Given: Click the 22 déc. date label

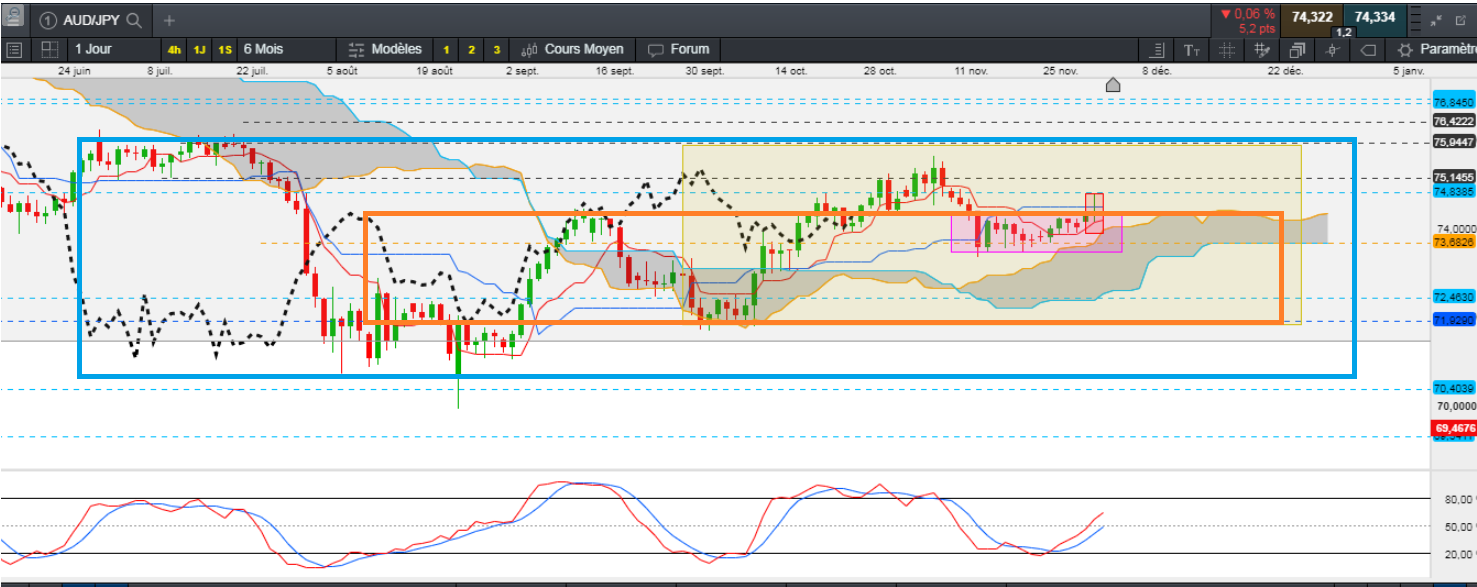Looking at the screenshot, I should point(1285,71).
